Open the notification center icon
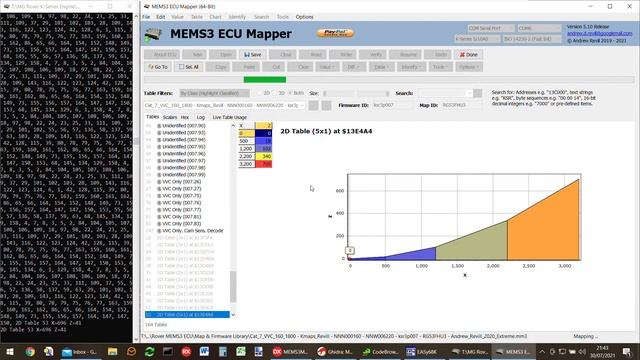 [x=627, y=351]
